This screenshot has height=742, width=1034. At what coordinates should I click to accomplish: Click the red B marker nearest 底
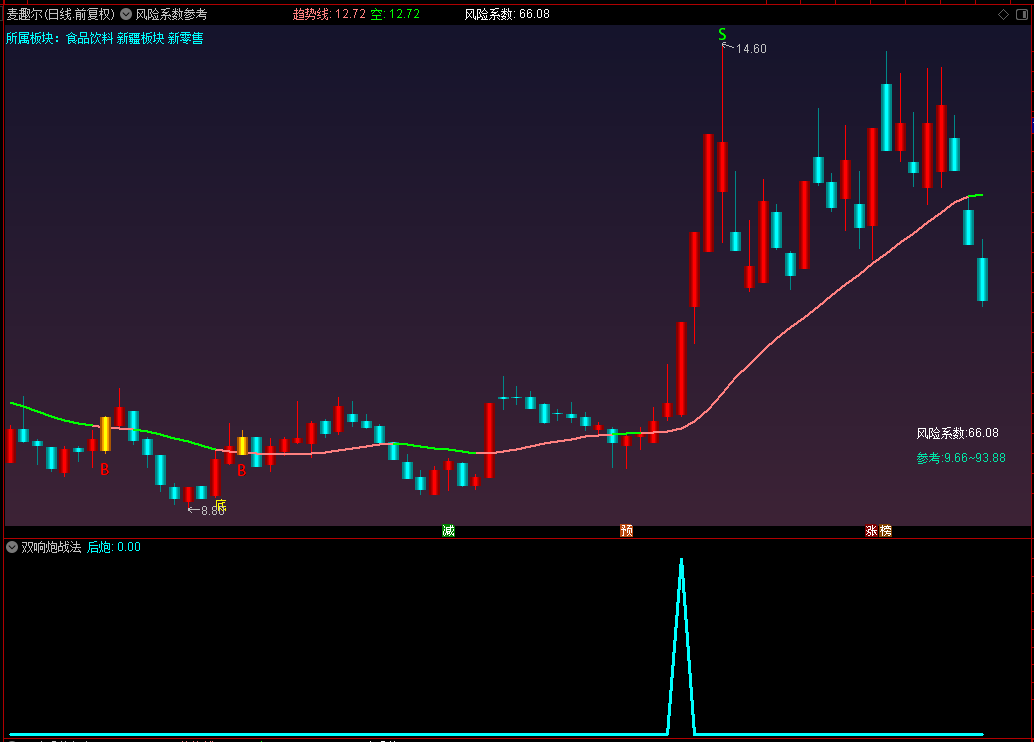(x=241, y=470)
